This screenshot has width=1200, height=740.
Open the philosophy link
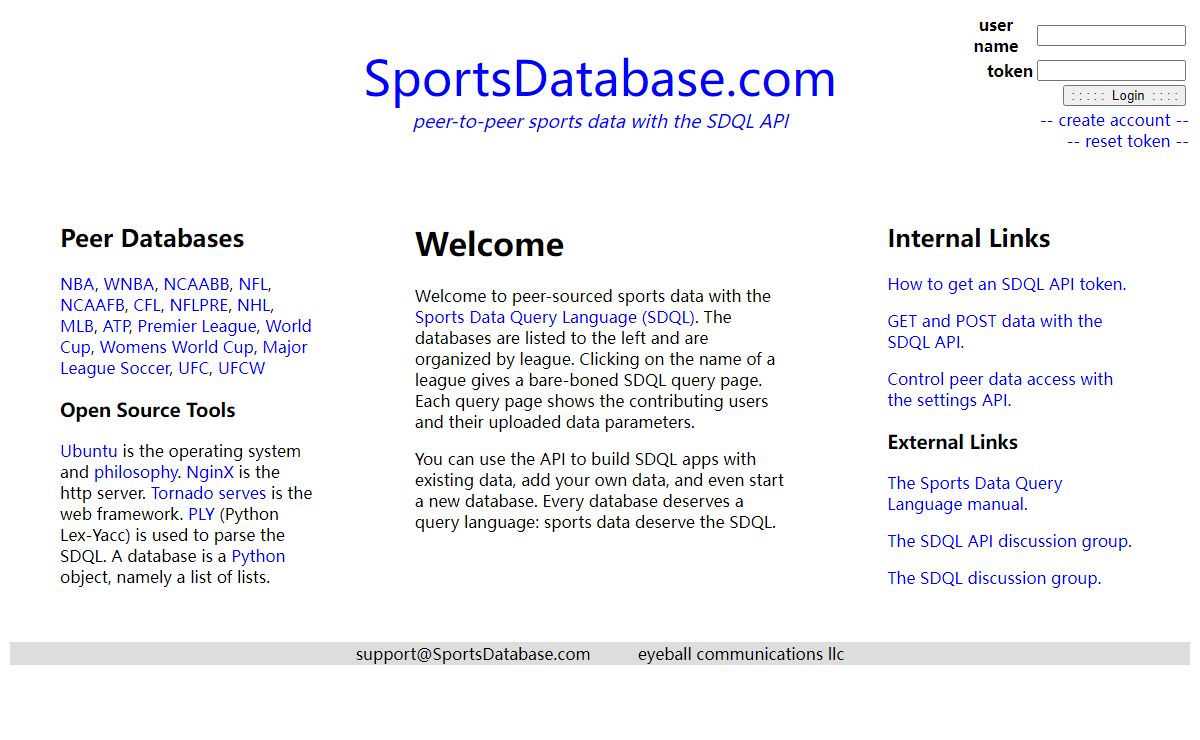tap(136, 472)
